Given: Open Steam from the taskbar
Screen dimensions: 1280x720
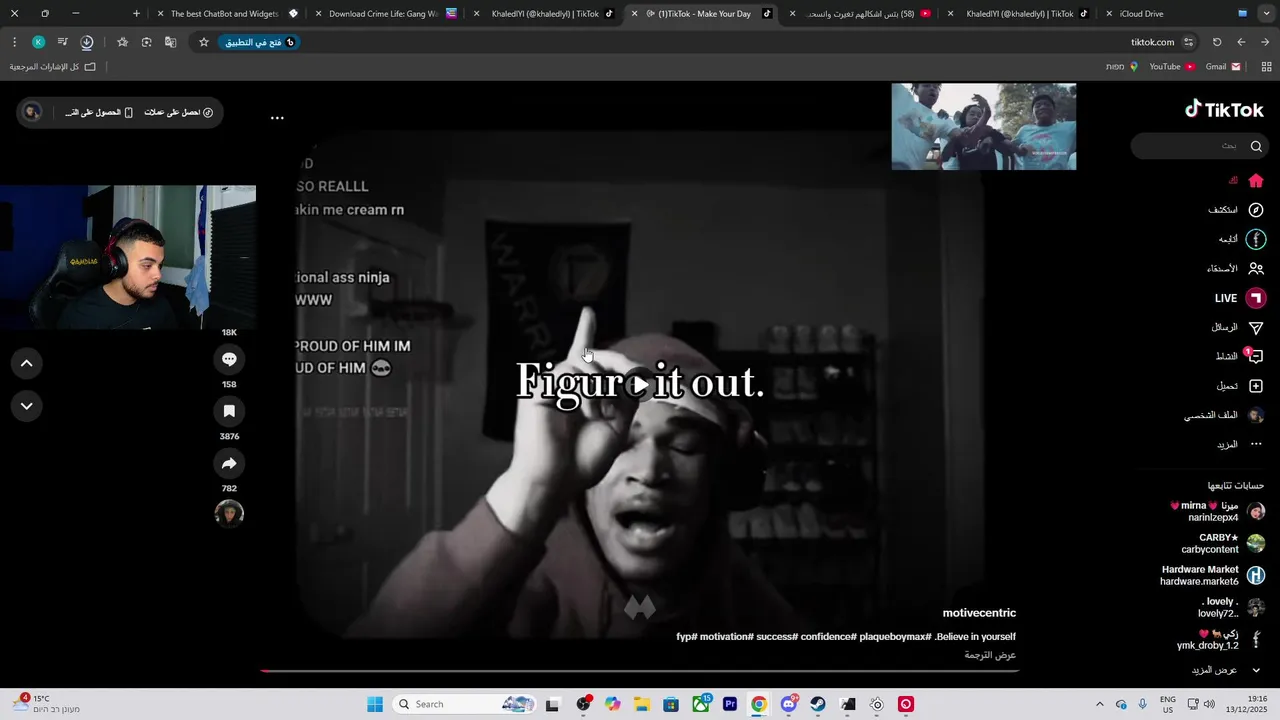Looking at the screenshot, I should [818, 704].
